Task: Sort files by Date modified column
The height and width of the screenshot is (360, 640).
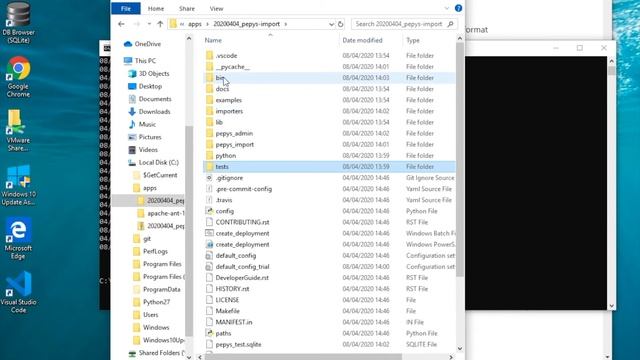Action: click(370, 40)
